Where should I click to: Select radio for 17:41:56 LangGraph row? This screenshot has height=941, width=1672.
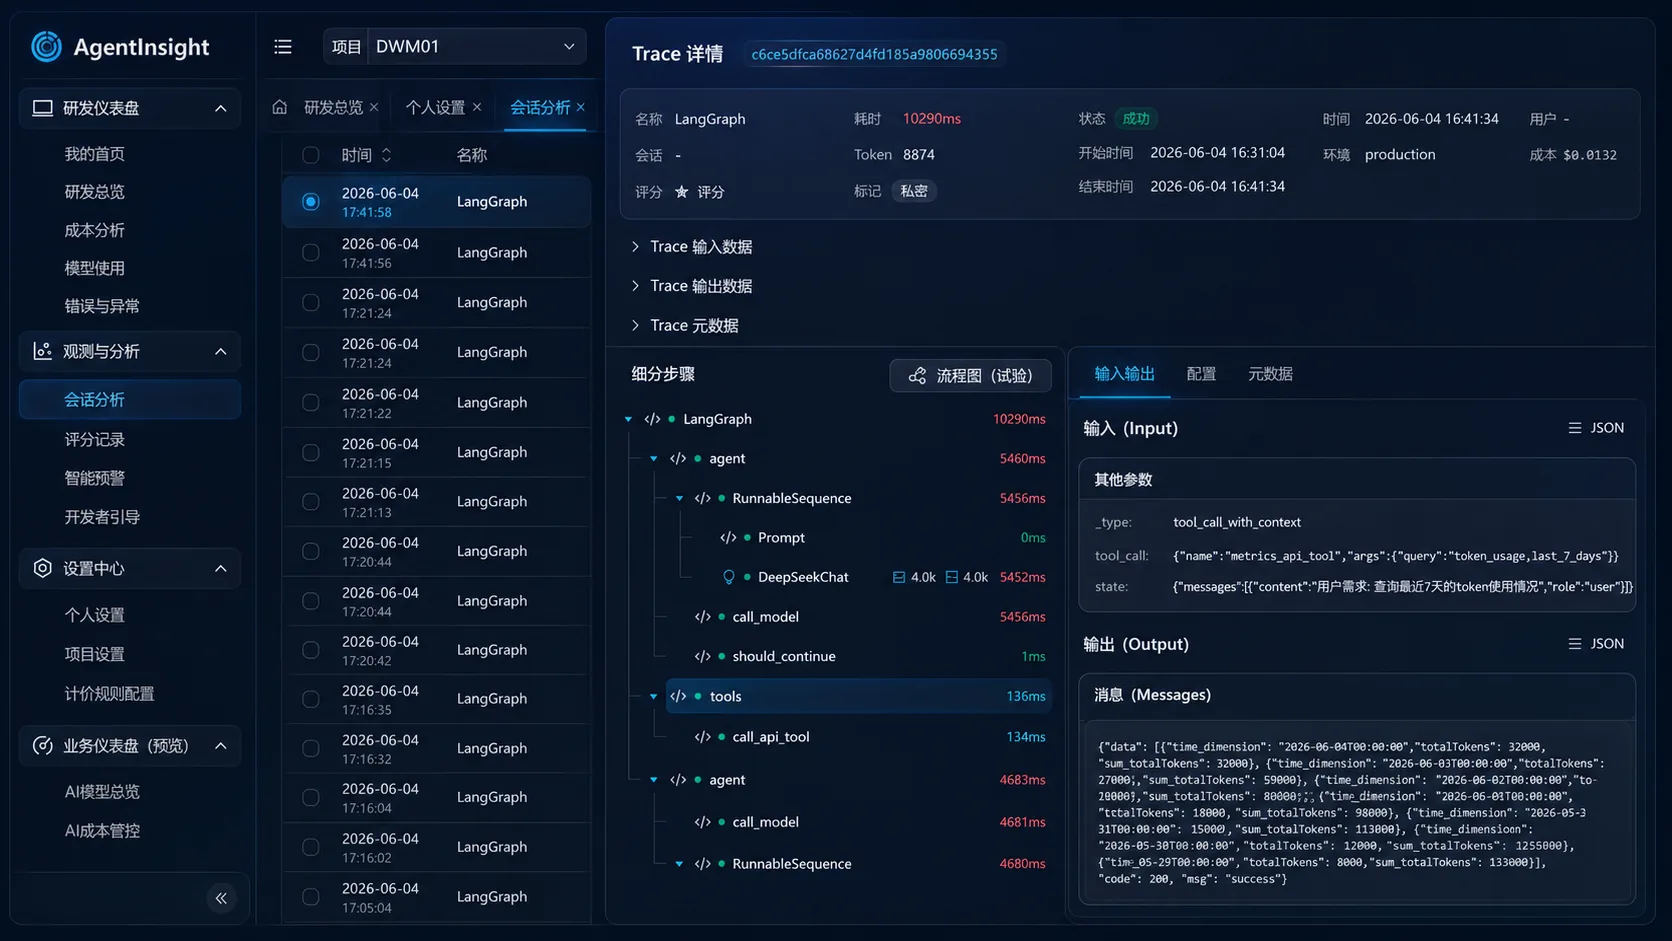(311, 253)
